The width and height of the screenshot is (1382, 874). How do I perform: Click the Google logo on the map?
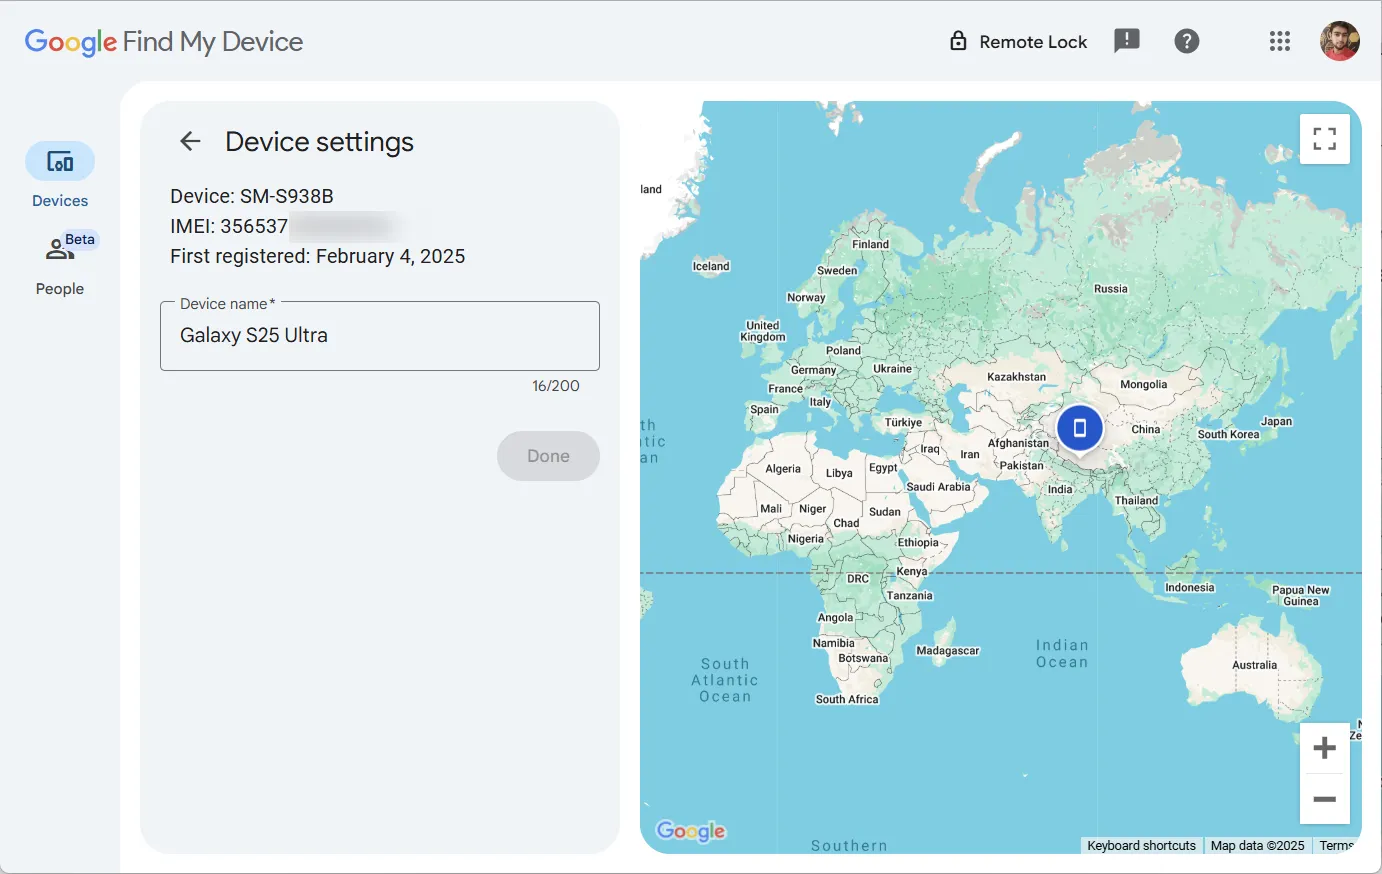(x=690, y=831)
